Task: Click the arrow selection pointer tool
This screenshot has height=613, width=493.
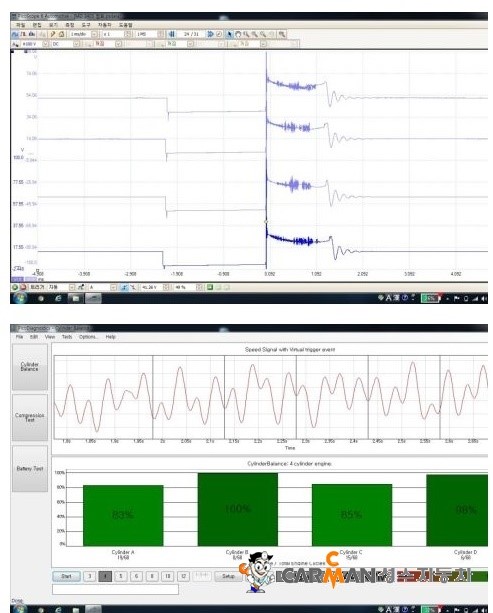Action: pos(229,34)
